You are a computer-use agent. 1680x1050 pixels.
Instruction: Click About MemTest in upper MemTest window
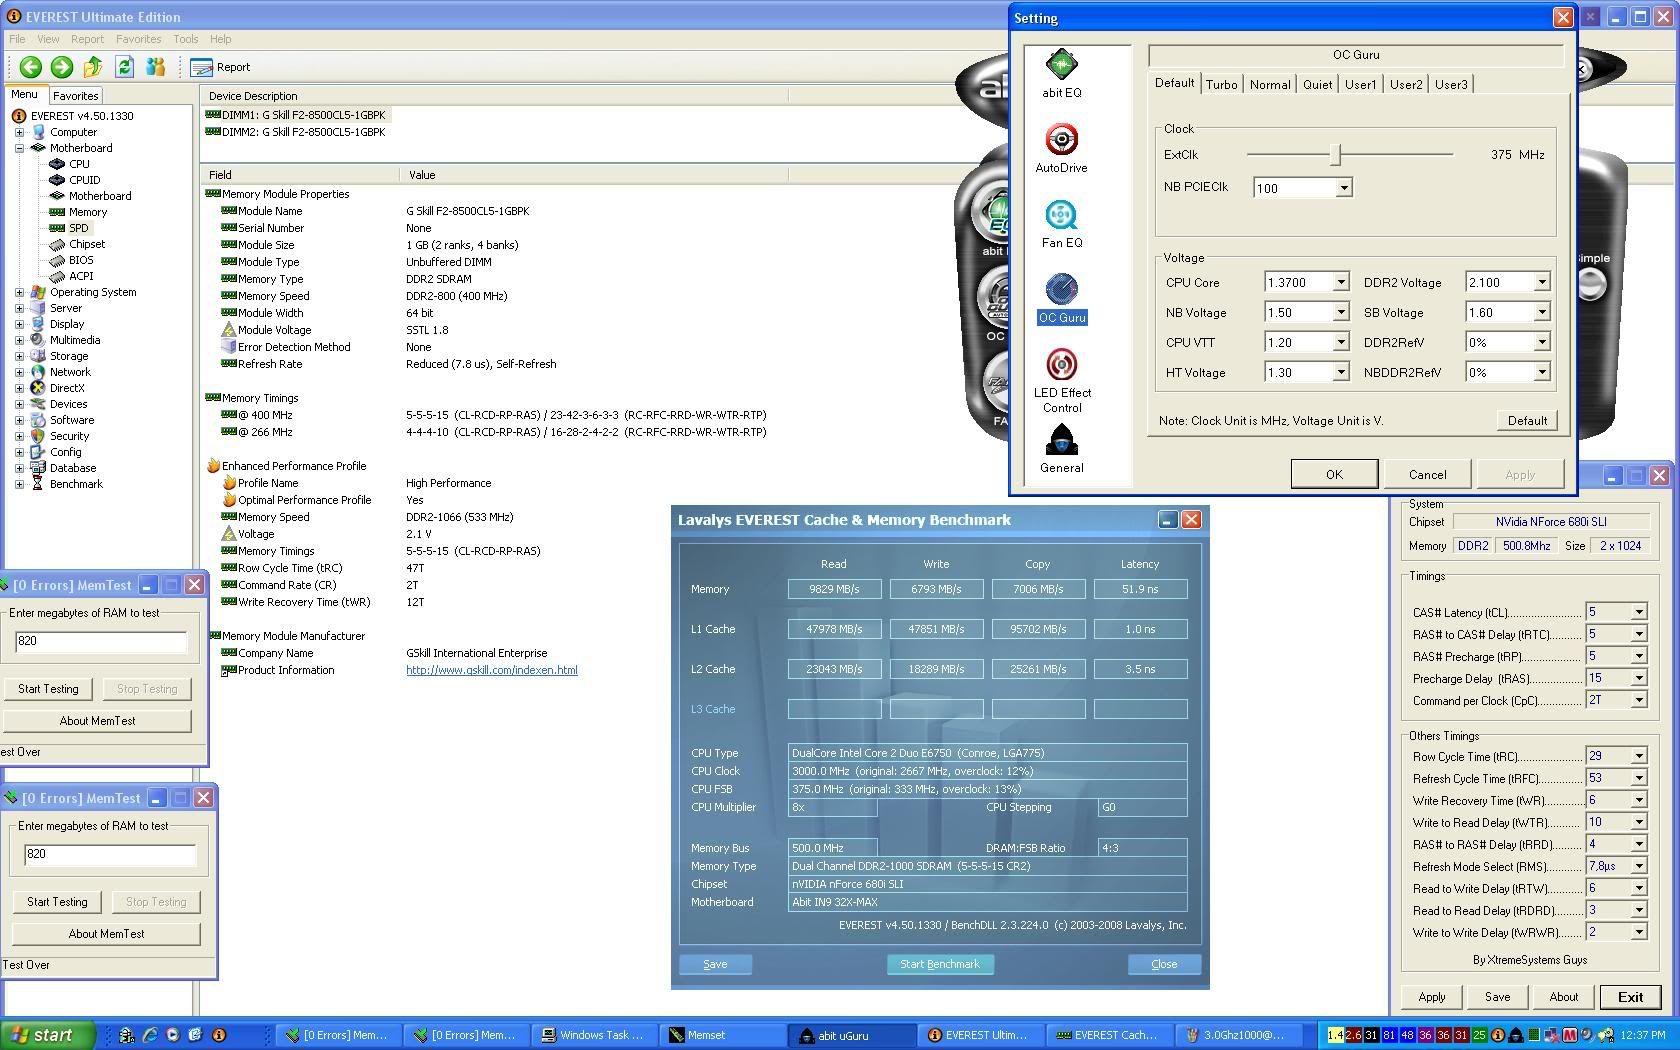97,721
